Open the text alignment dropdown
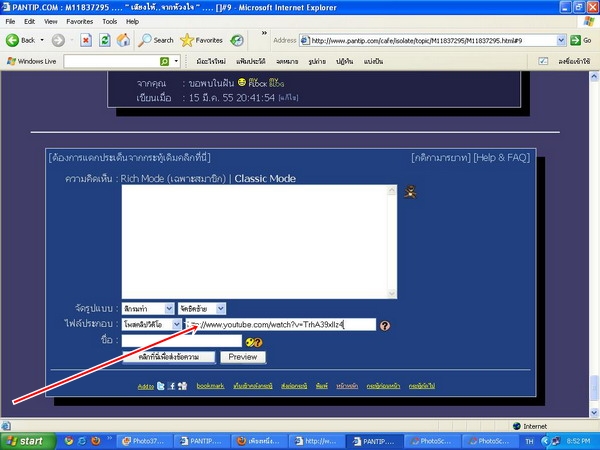Screen dimensions: 600x450 click(x=221, y=308)
